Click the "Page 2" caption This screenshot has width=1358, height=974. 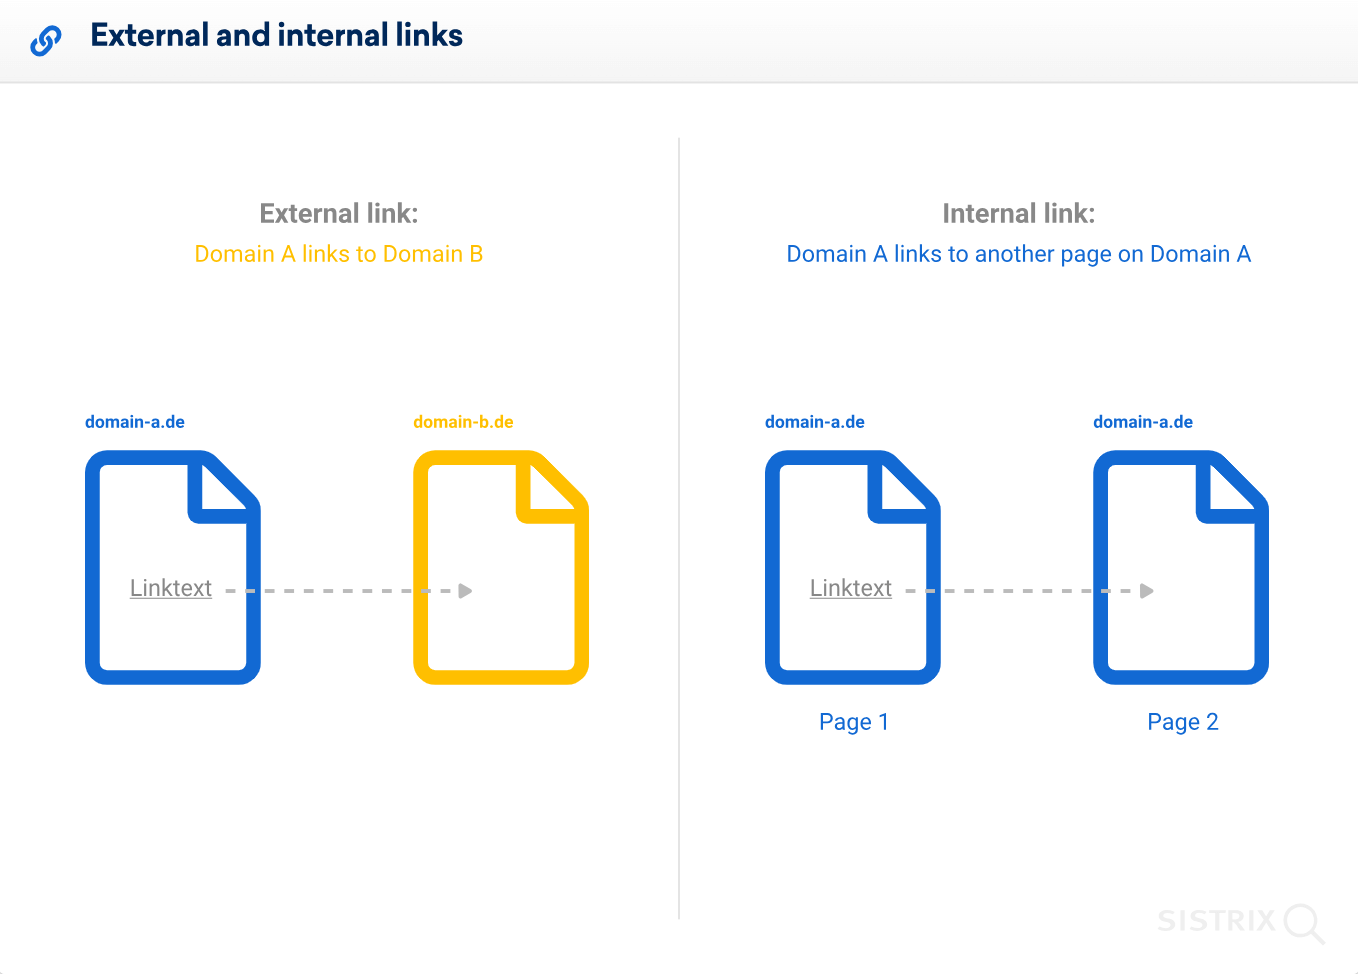click(1183, 722)
